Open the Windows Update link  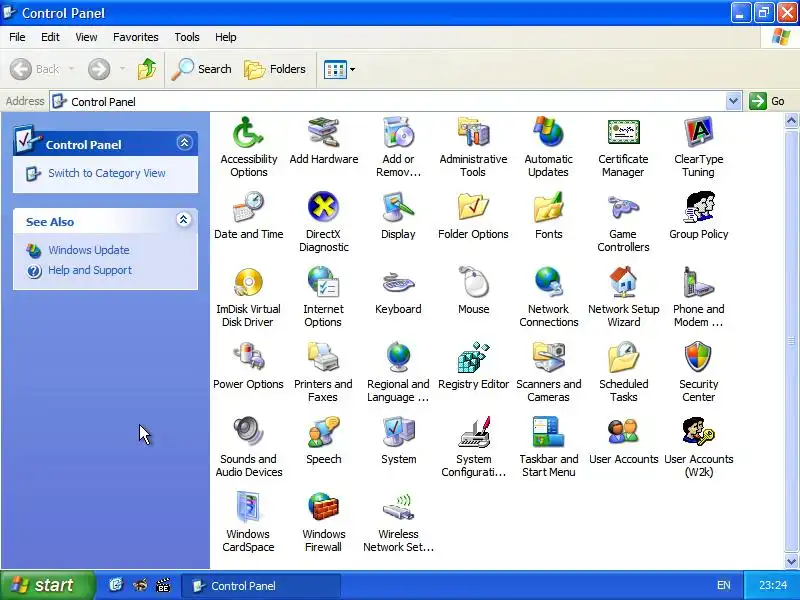(x=89, y=250)
